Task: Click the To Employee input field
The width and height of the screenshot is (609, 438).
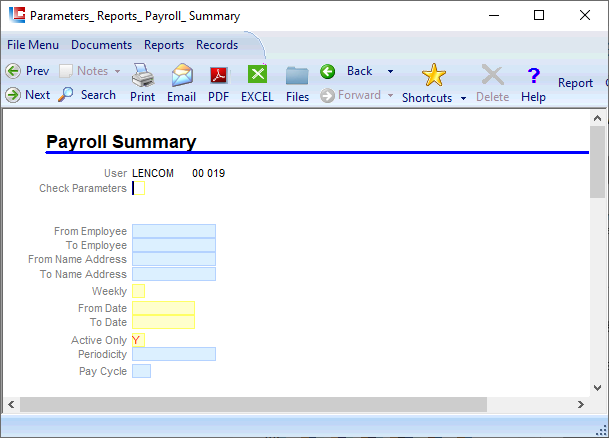Action: 174,245
